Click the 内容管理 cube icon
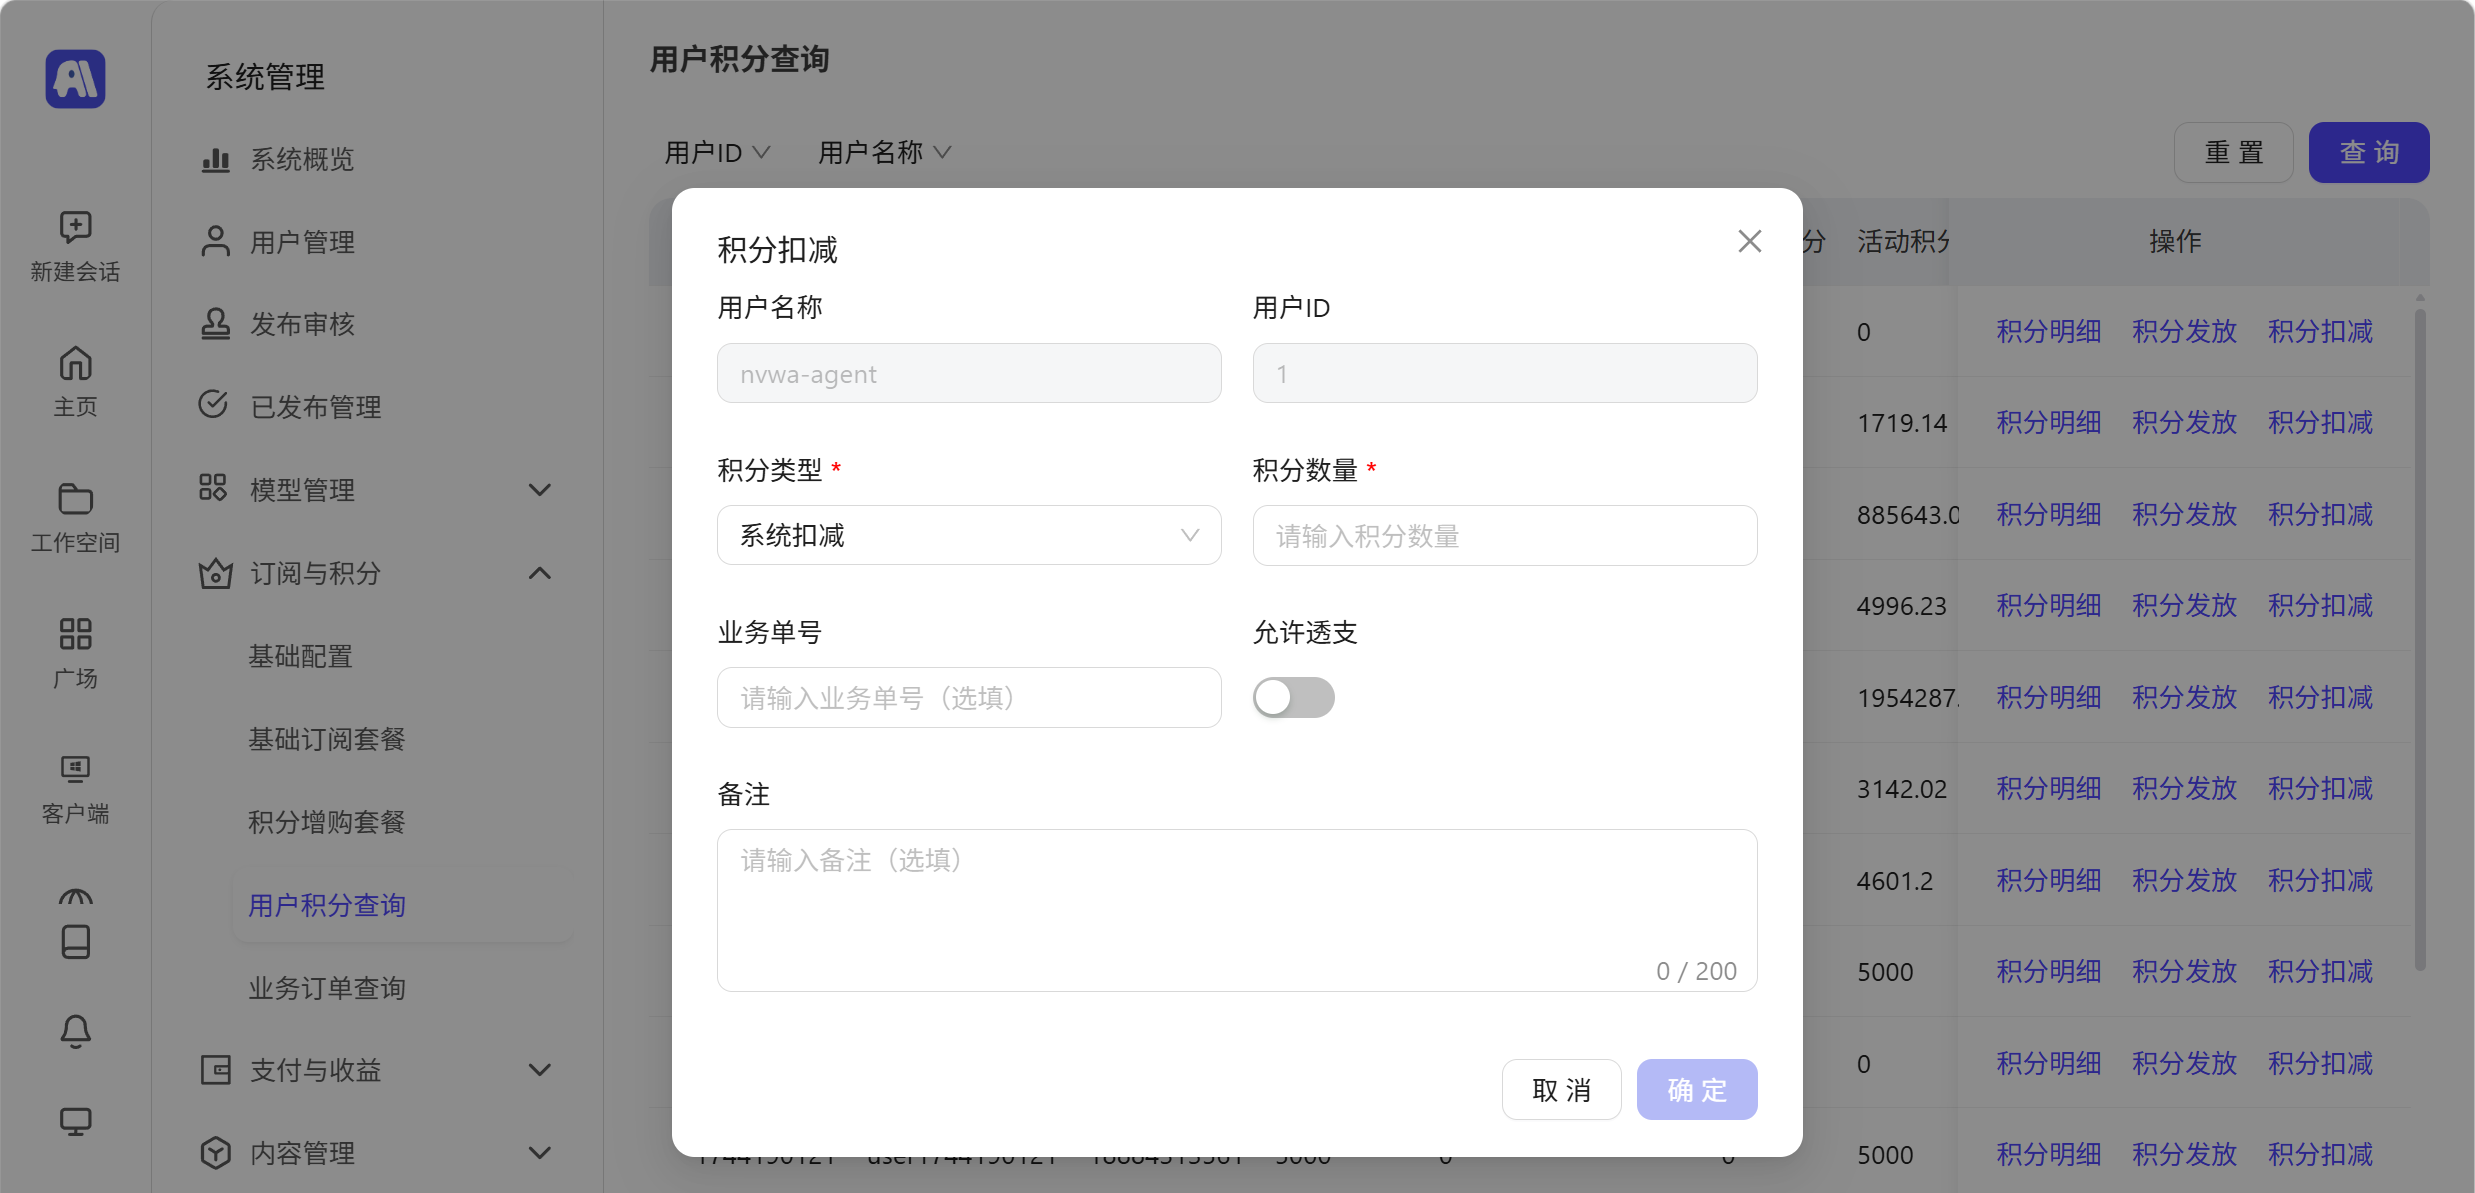This screenshot has height=1193, width=2475. coord(215,1153)
